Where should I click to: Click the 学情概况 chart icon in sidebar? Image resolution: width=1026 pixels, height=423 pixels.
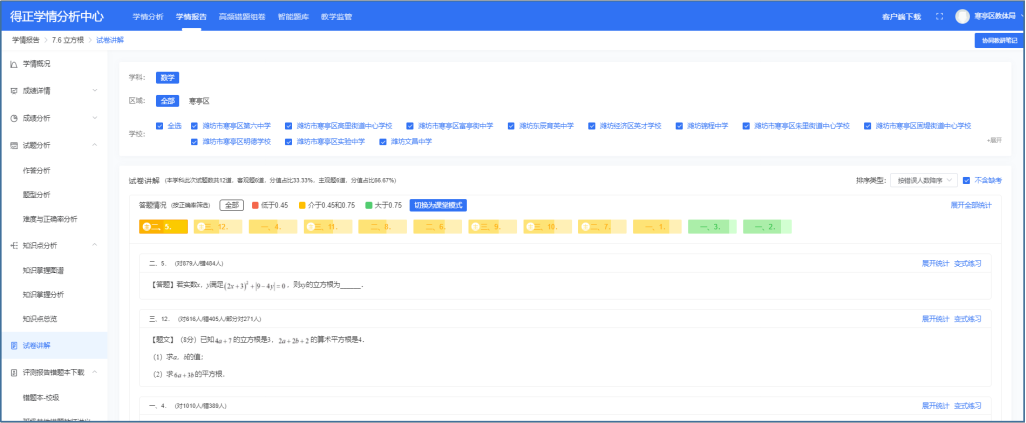pos(14,64)
